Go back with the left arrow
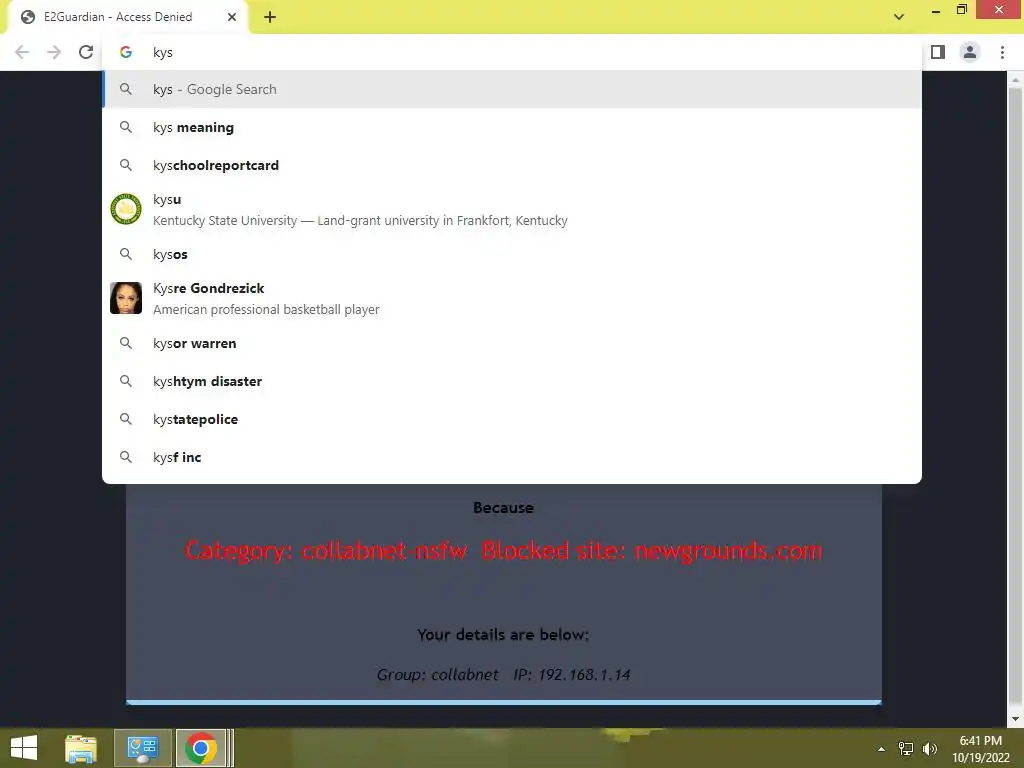 (22, 52)
